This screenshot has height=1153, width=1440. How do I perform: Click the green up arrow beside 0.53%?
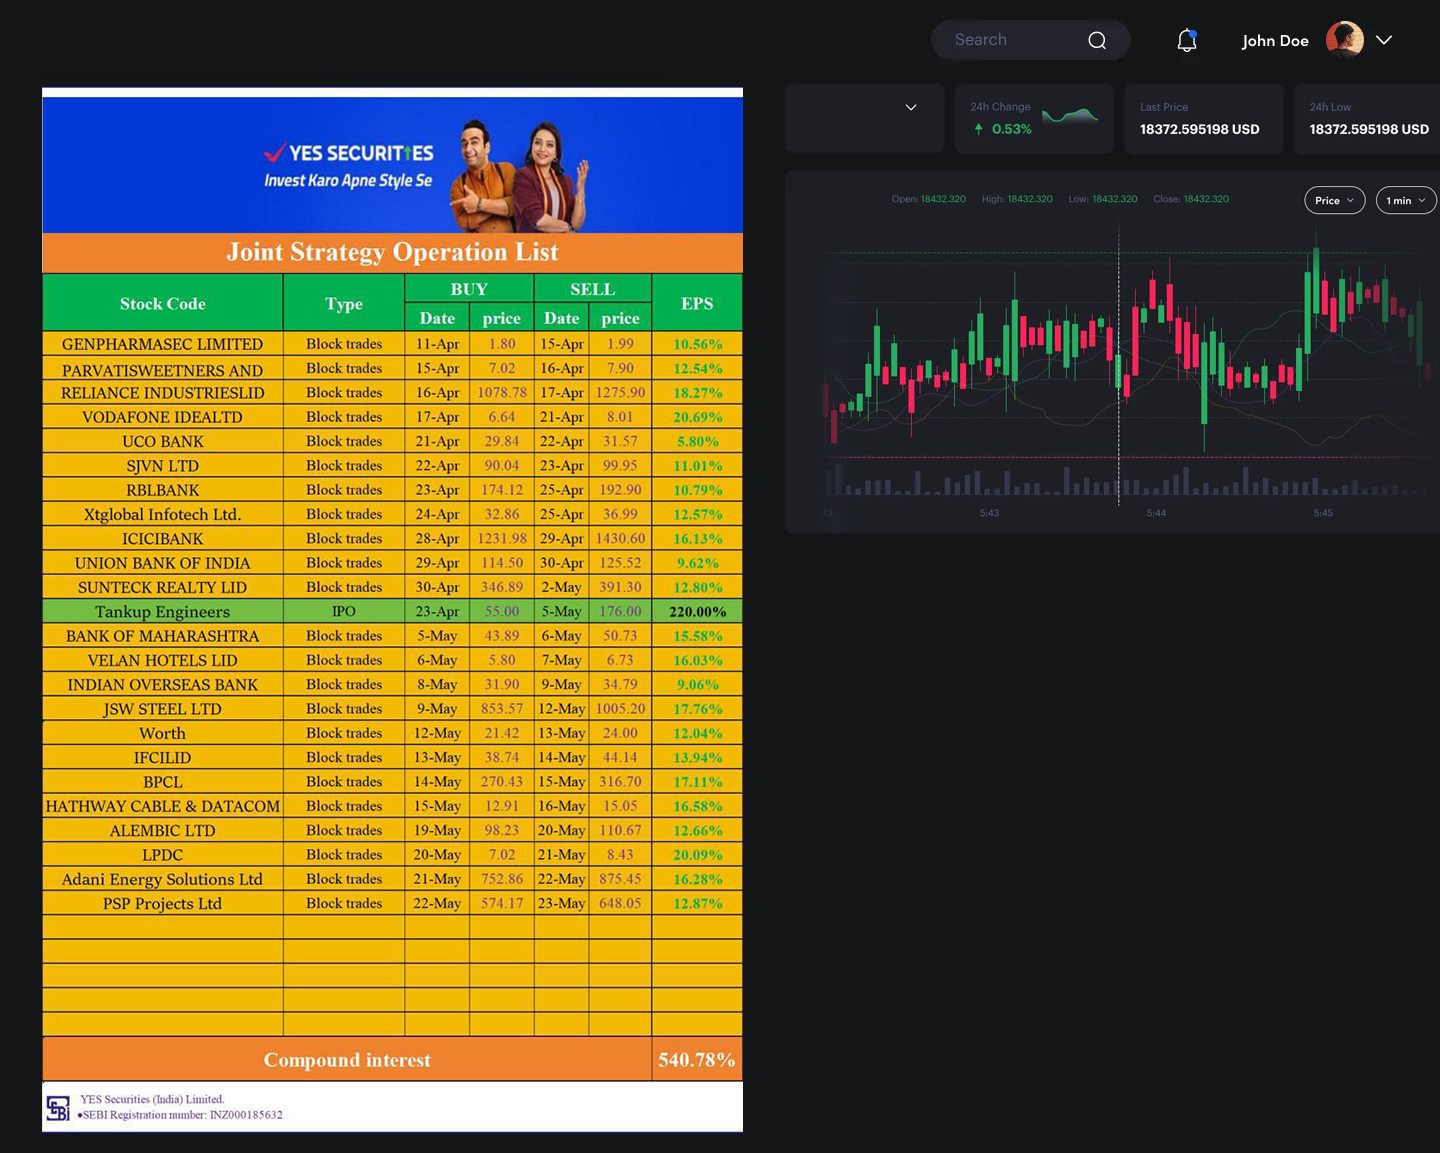pos(978,129)
